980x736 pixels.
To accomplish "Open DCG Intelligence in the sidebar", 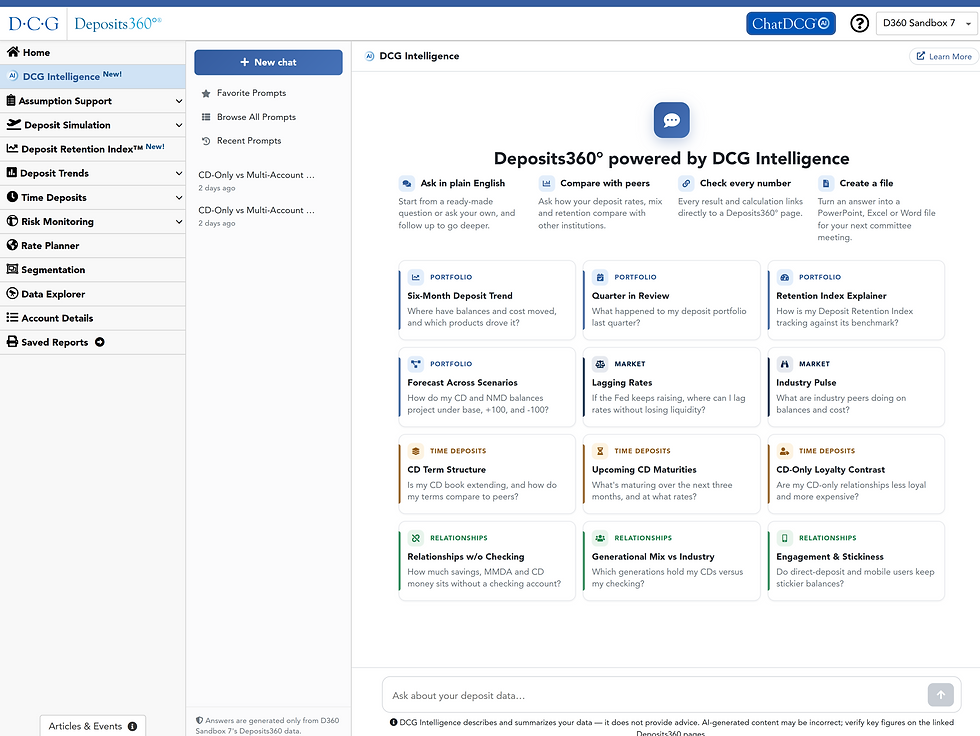I will click(92, 76).
